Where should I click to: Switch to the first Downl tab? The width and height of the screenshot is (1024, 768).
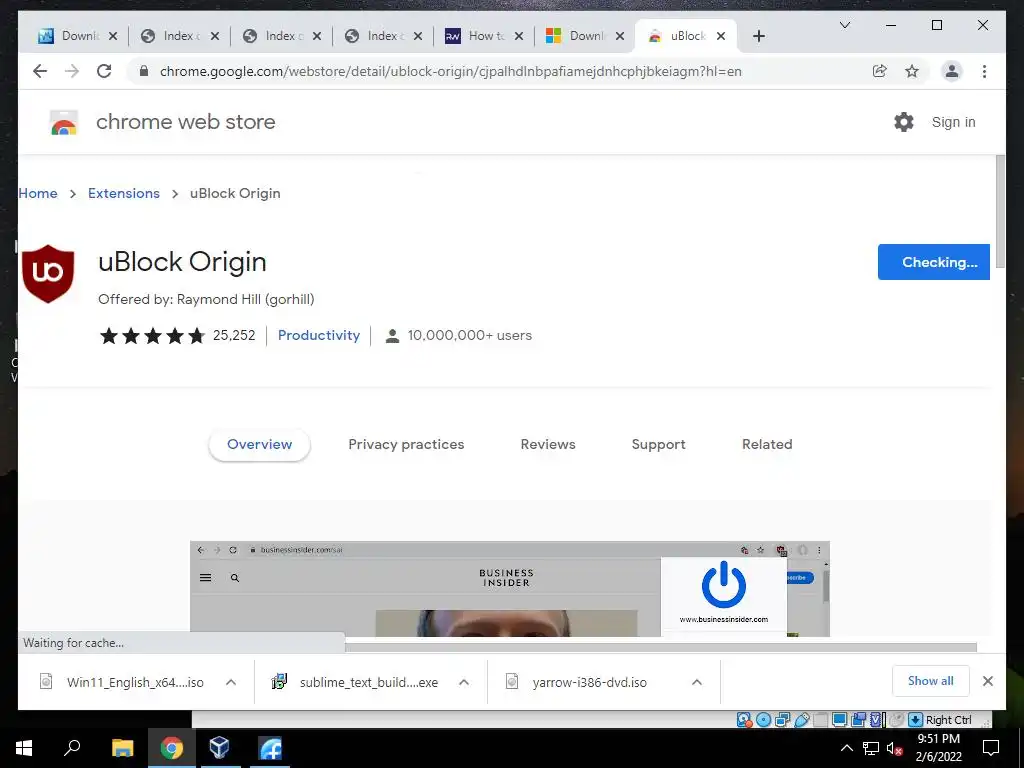pyautogui.click(x=68, y=36)
